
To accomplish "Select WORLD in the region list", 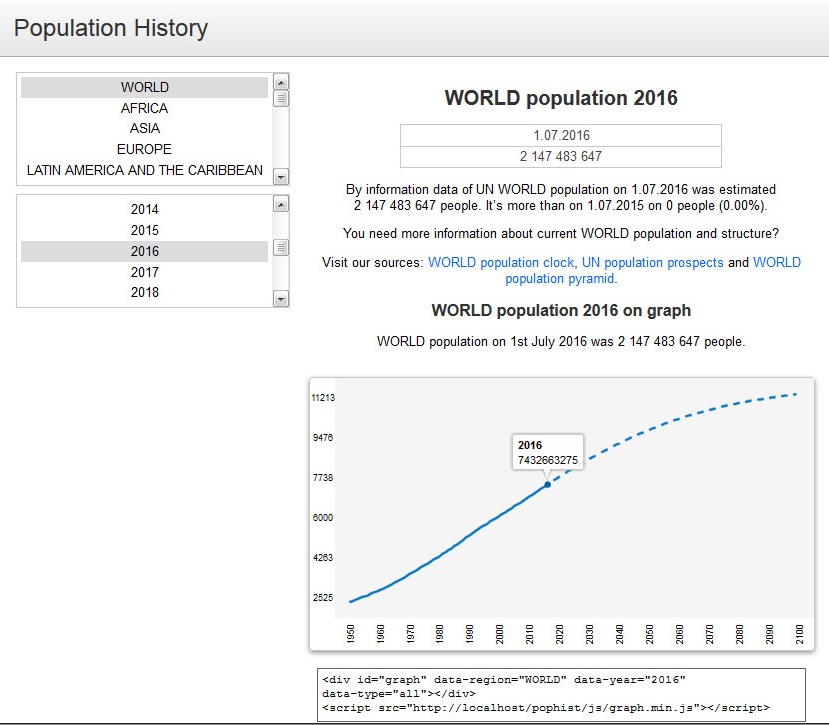I will point(144,87).
